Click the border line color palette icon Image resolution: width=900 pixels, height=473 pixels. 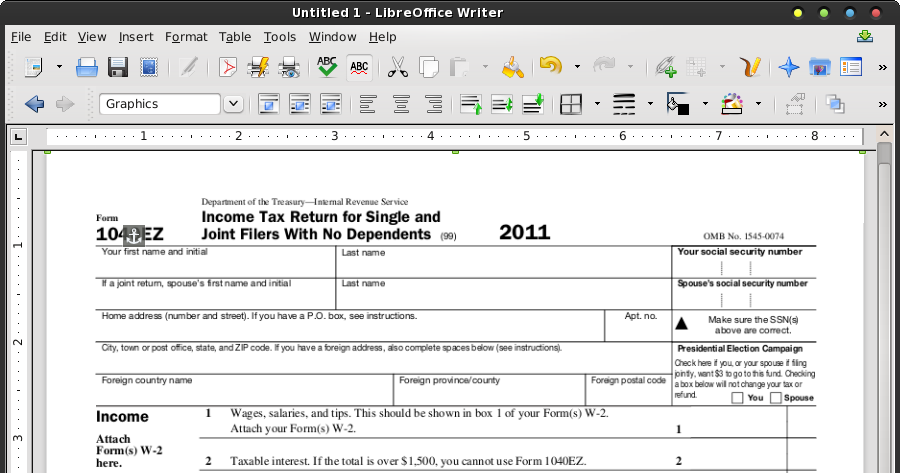[732, 104]
